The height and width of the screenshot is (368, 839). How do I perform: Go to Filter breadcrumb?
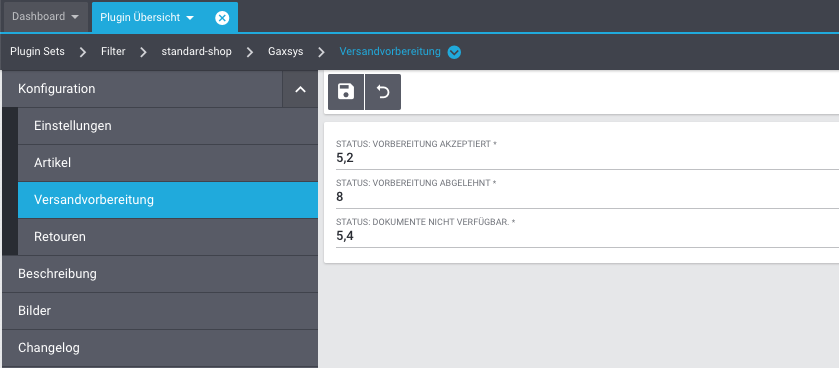[x=113, y=52]
